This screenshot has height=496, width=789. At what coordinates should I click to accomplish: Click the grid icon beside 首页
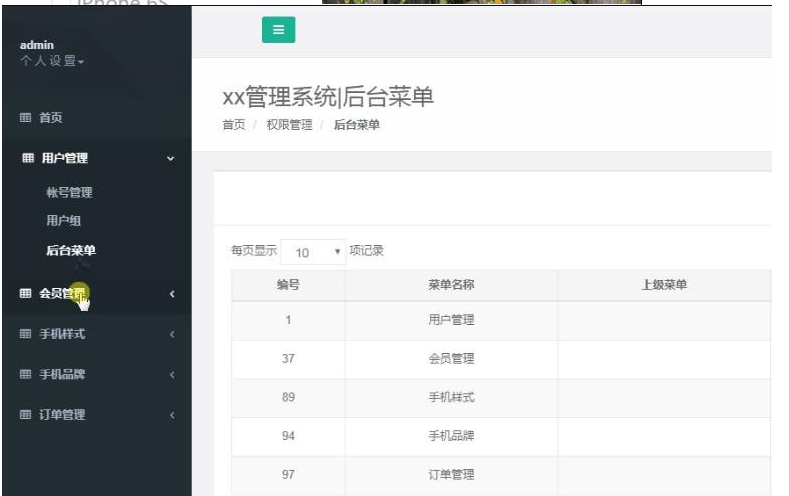[26, 118]
